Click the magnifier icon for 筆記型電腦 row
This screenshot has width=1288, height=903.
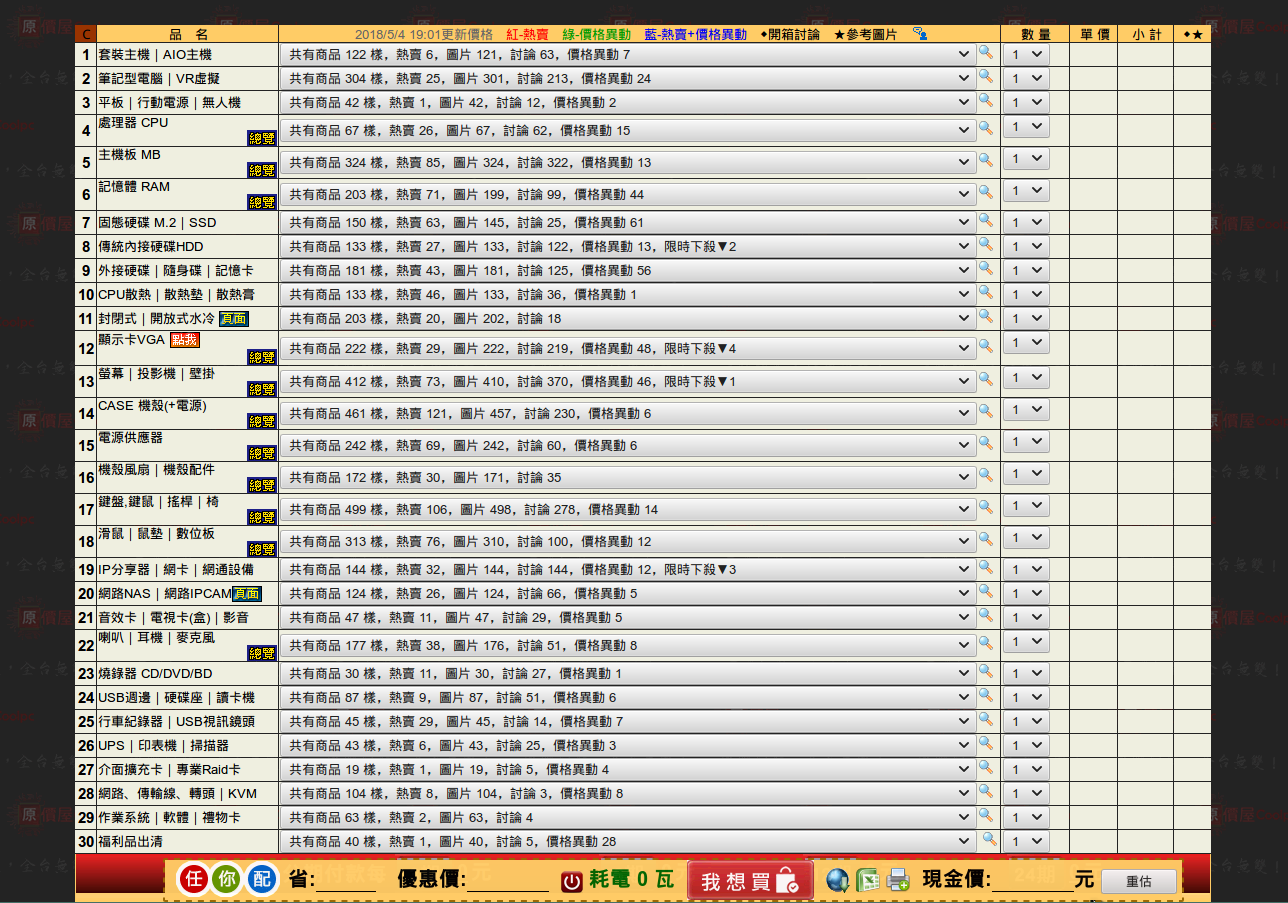click(985, 76)
